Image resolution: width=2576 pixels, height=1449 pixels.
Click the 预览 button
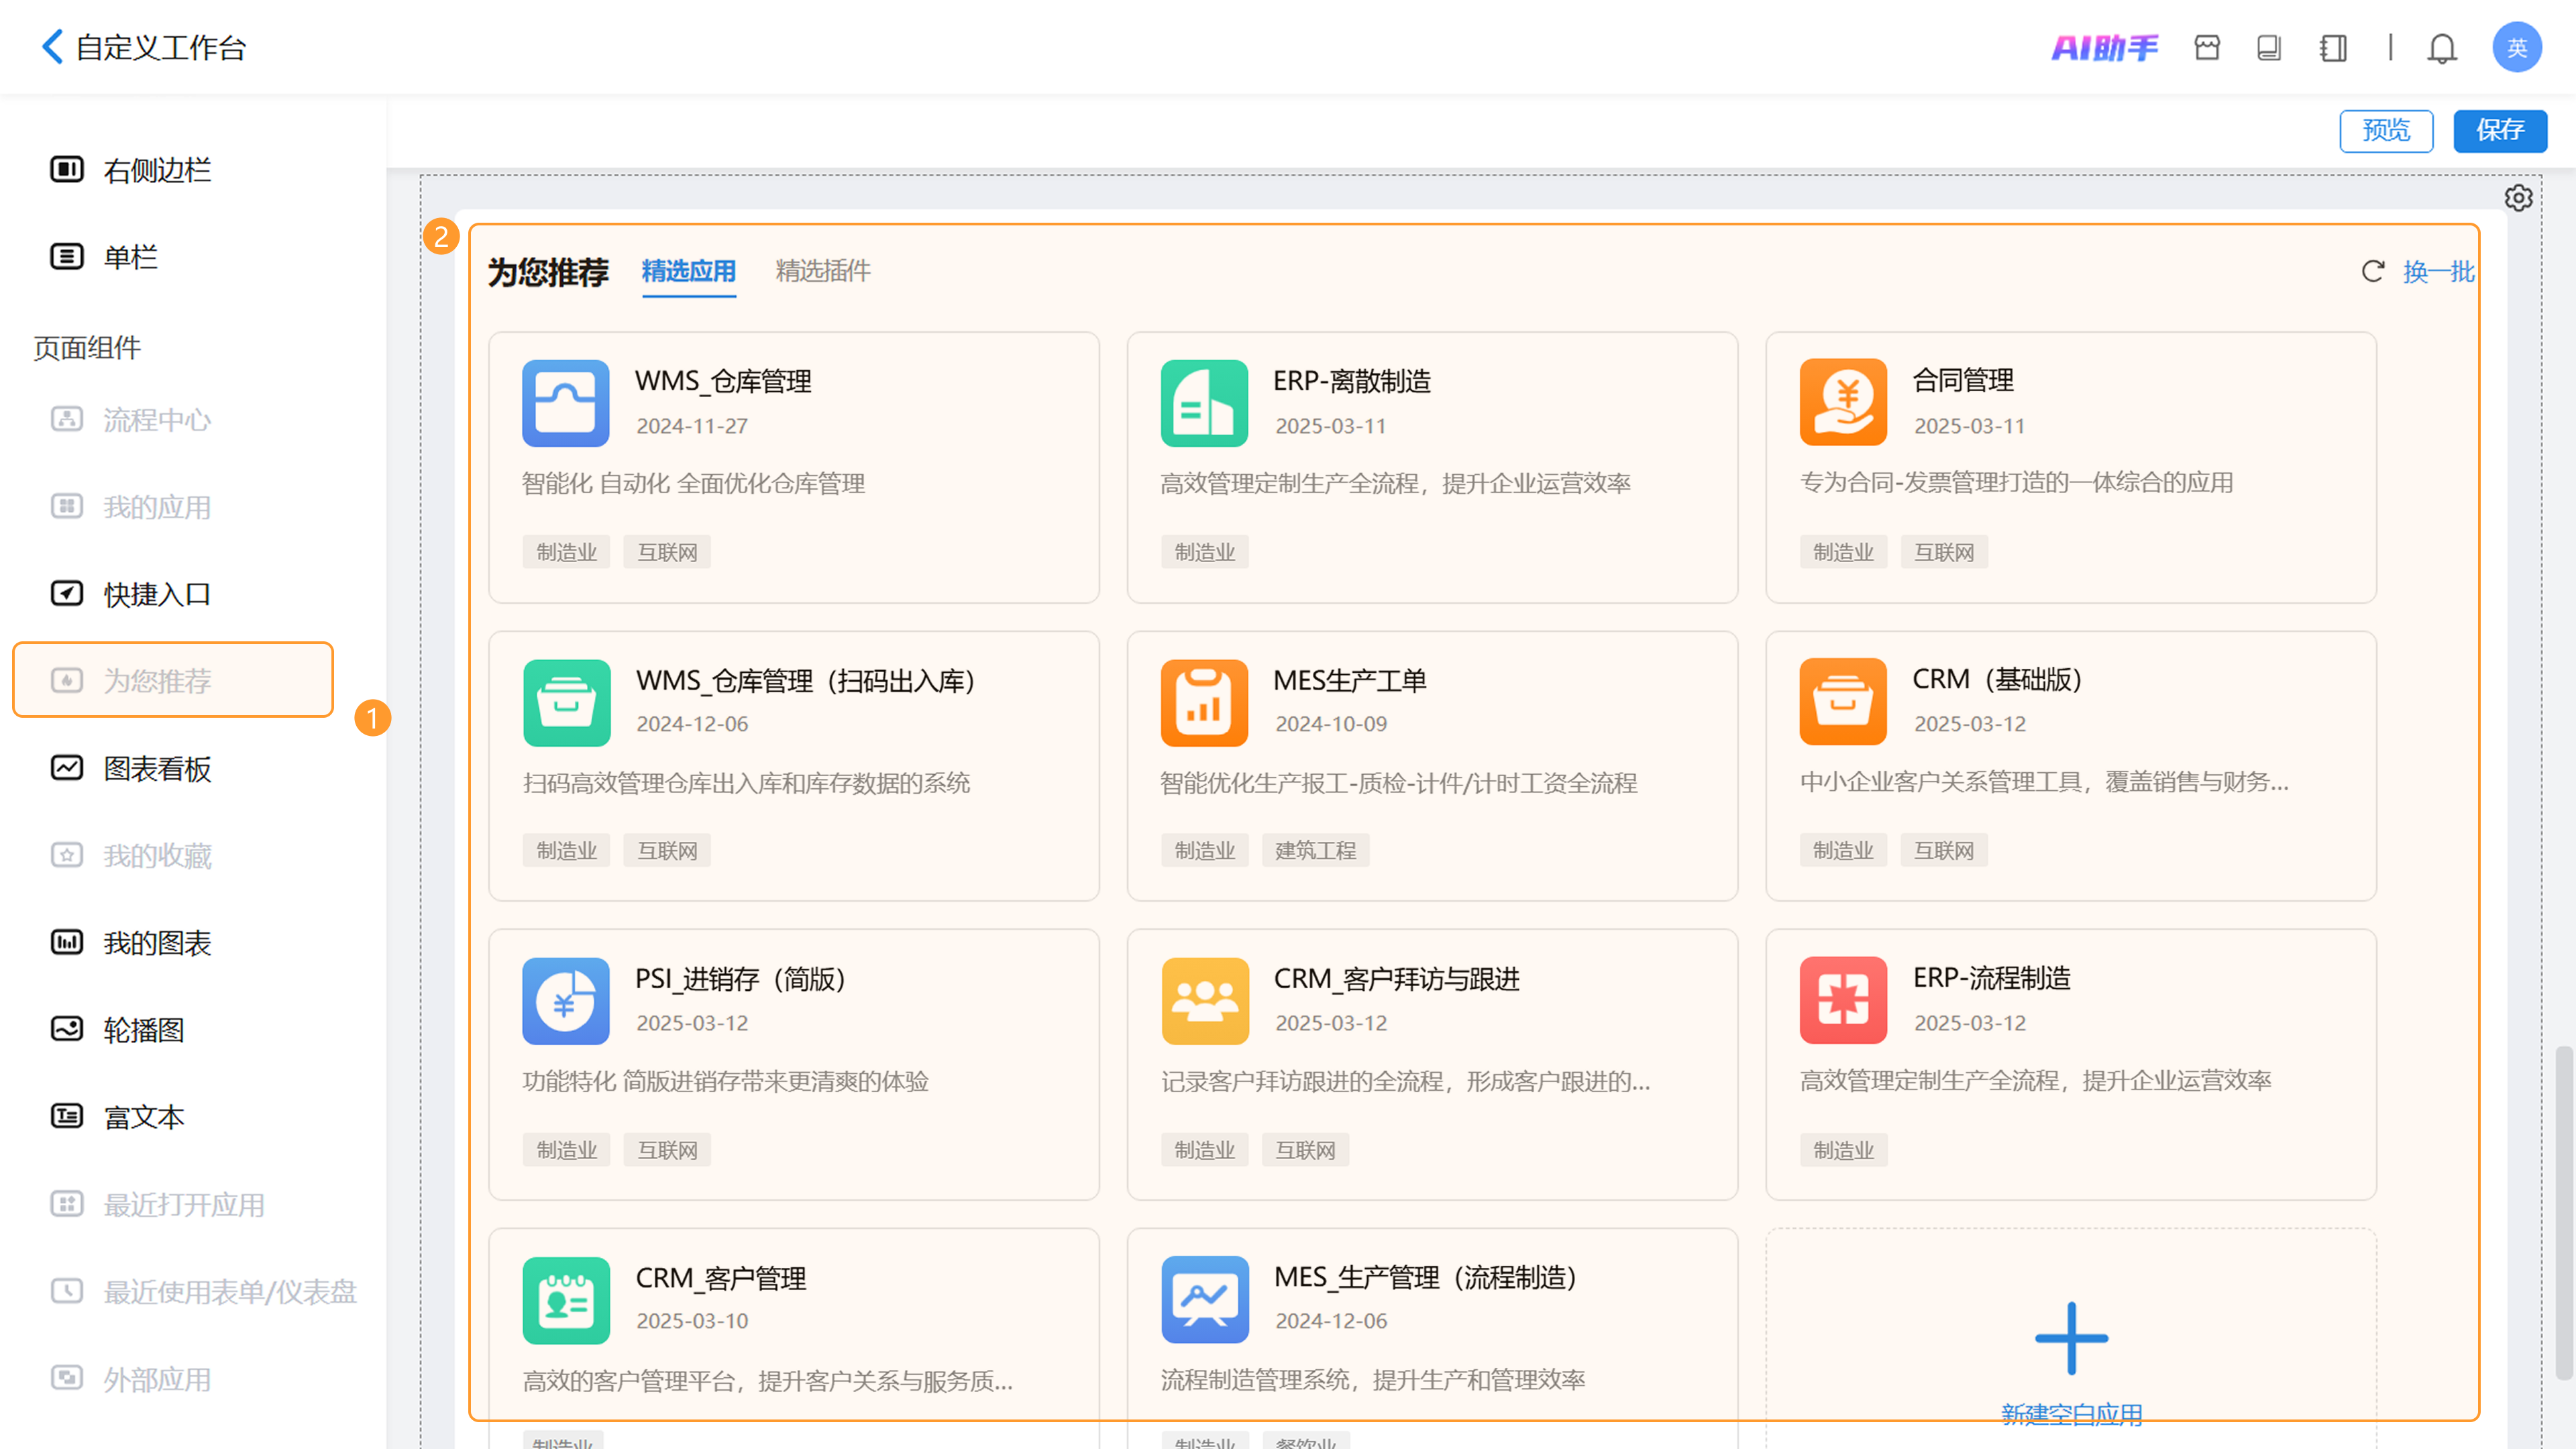pos(2386,130)
